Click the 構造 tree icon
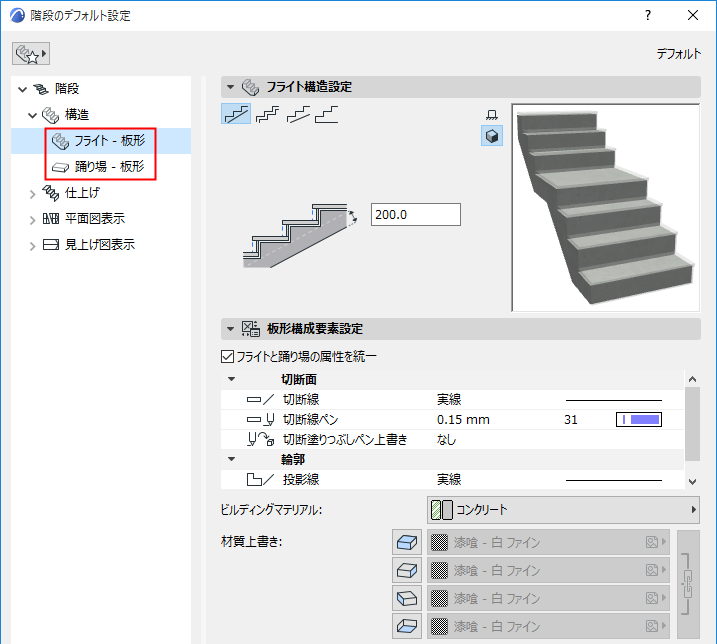The width and height of the screenshot is (717, 644). tap(50, 115)
